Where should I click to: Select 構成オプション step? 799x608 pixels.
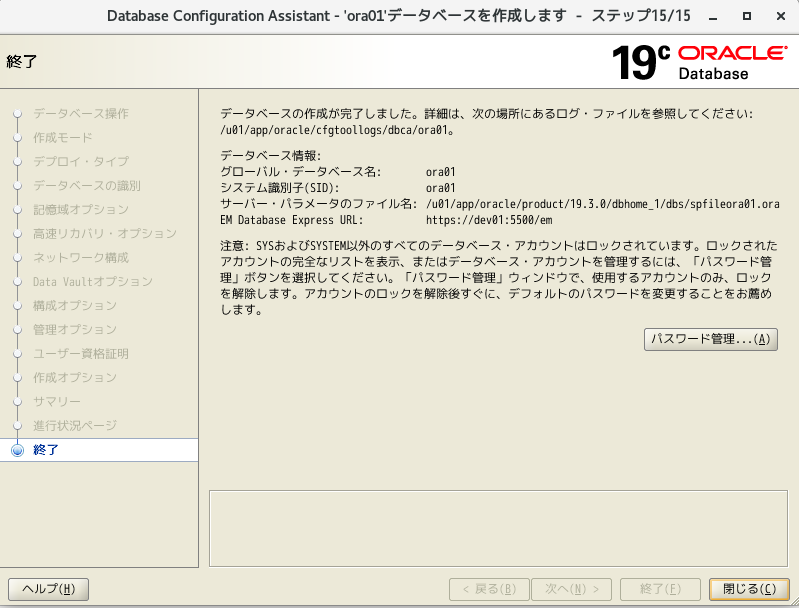point(74,305)
